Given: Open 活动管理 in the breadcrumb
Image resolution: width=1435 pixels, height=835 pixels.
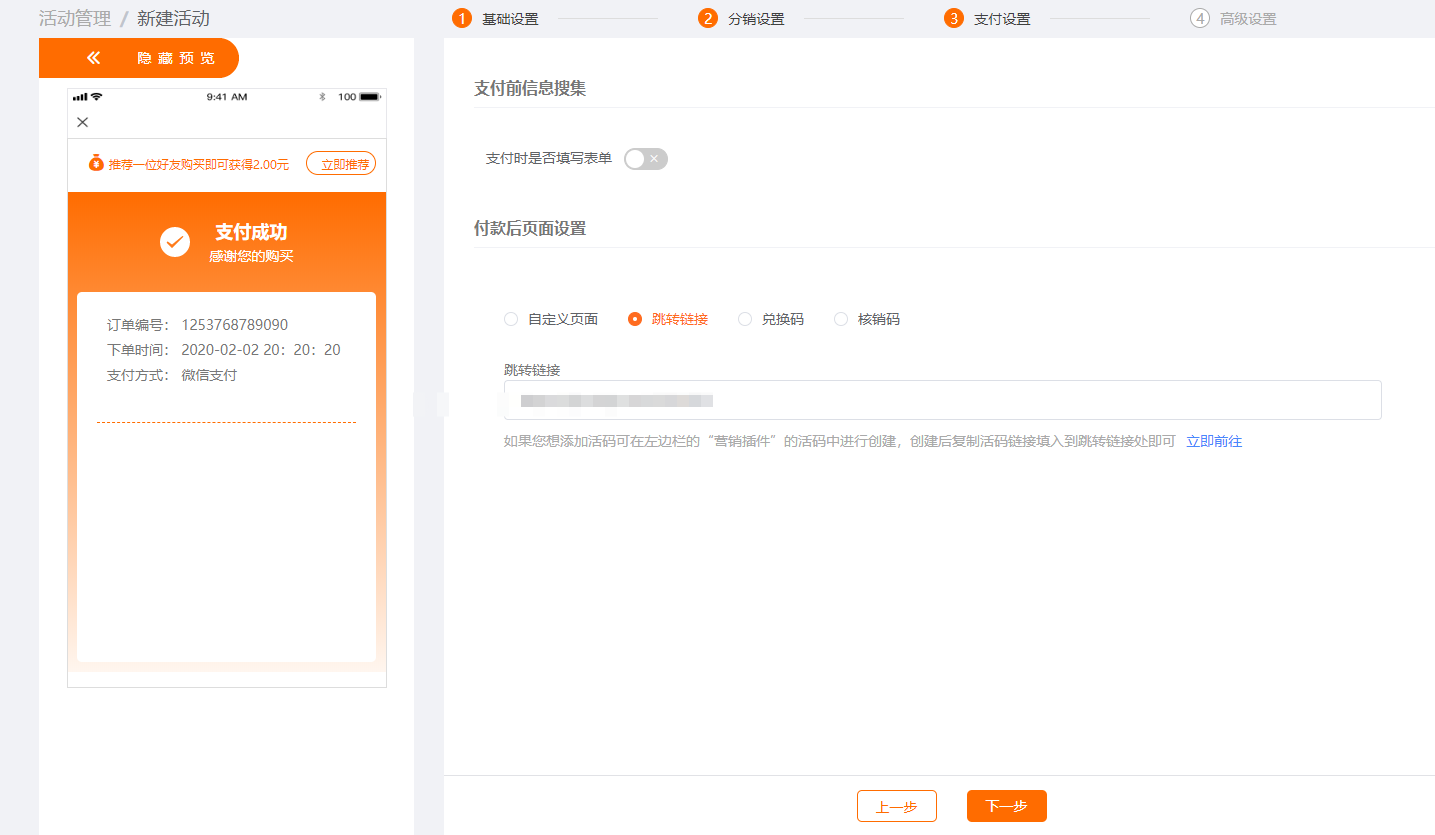Looking at the screenshot, I should click(x=74, y=18).
